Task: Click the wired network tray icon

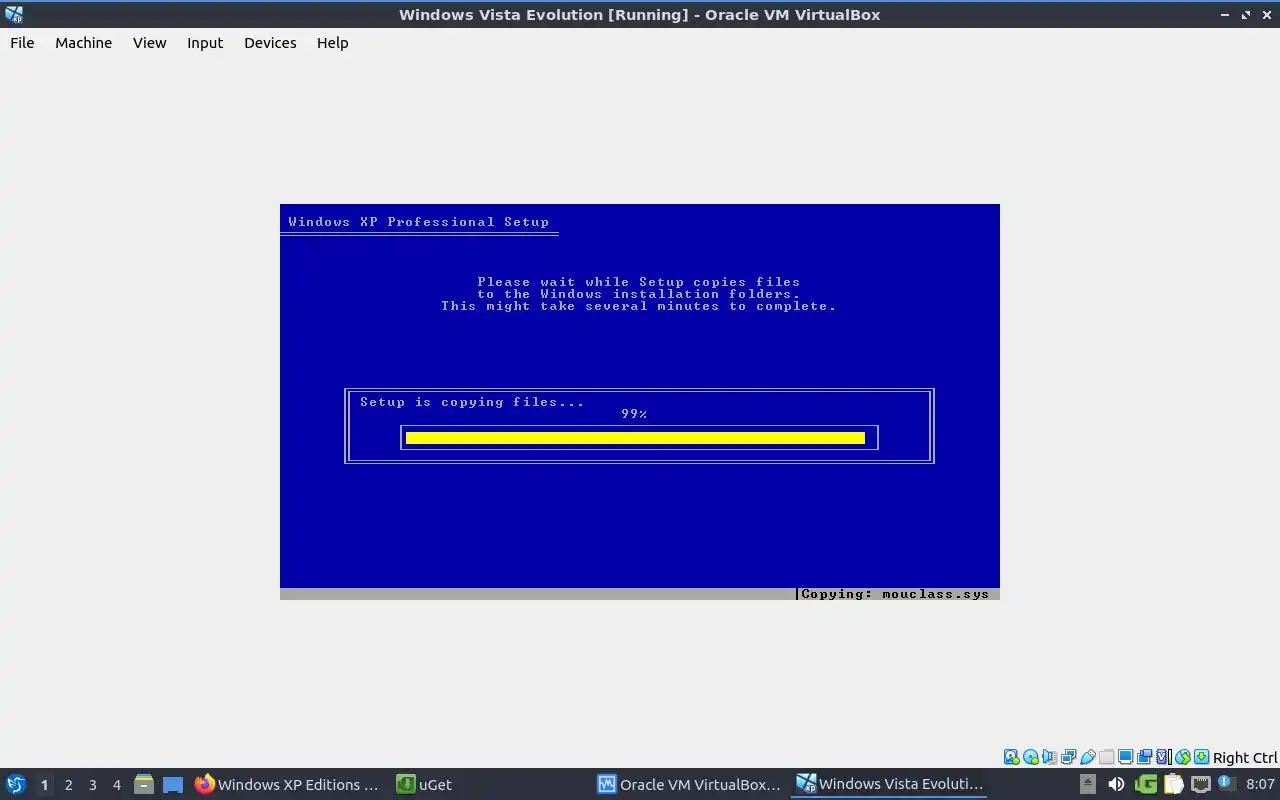Action: coord(1201,784)
